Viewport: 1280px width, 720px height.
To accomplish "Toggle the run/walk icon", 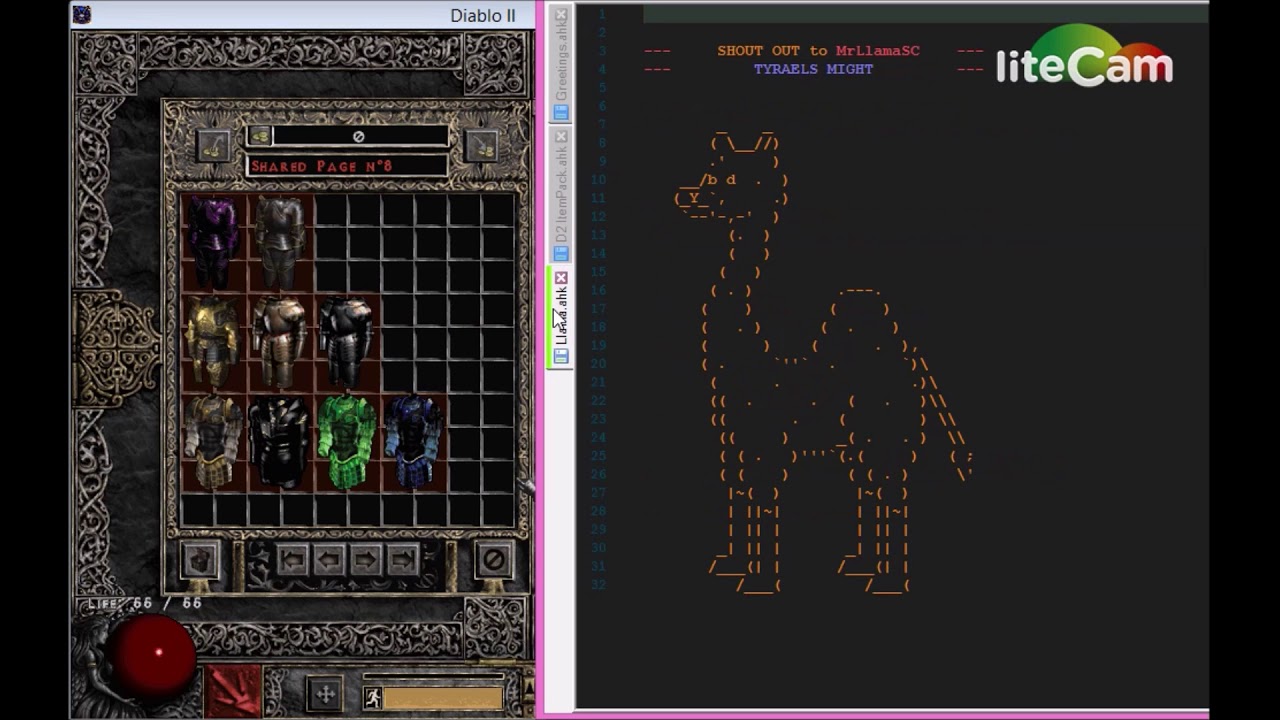I will tap(373, 698).
